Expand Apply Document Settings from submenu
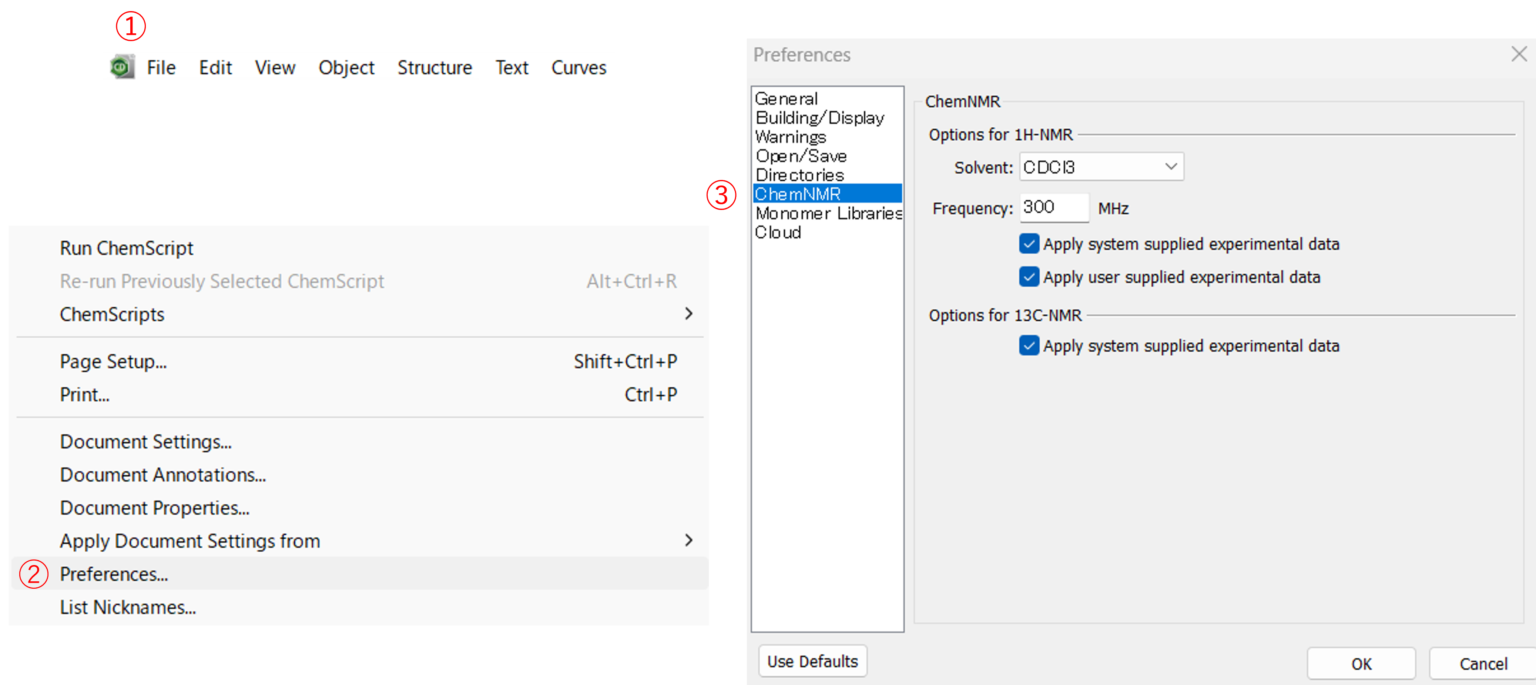 (358, 541)
